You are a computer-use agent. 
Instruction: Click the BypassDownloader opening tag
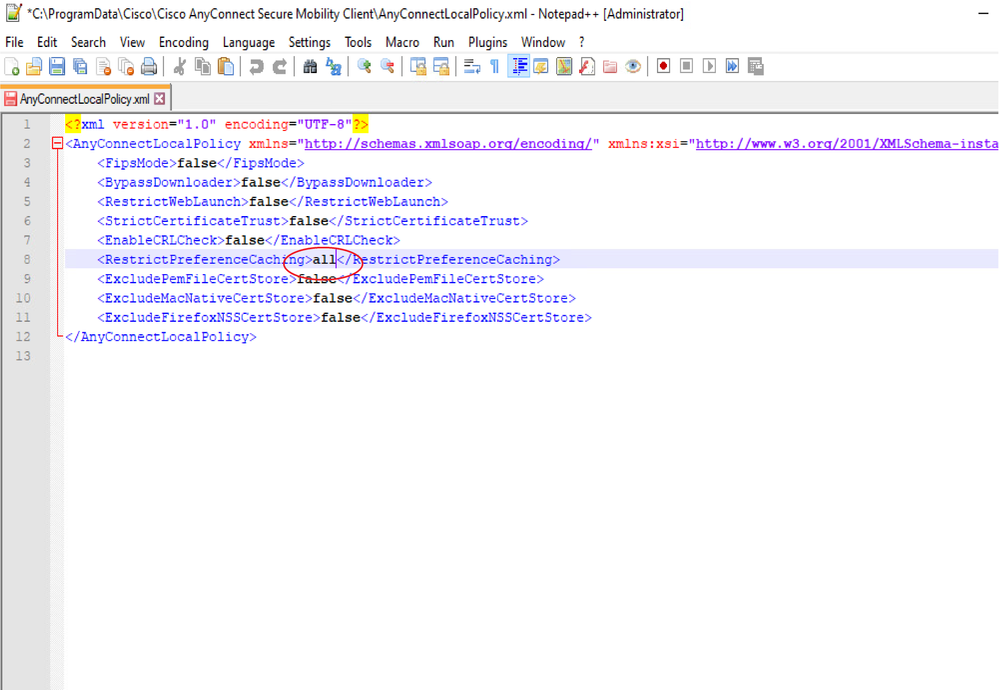pos(169,182)
